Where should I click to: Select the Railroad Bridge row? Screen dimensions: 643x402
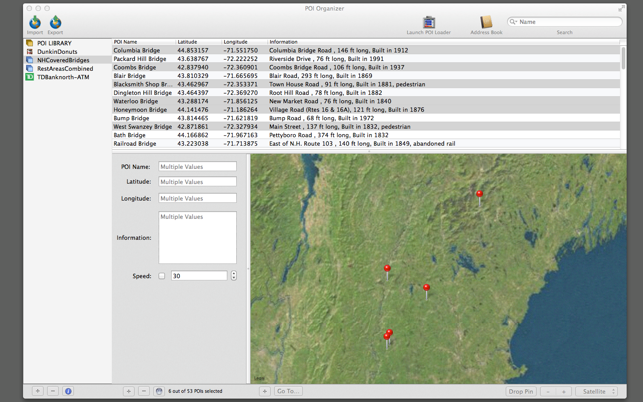click(x=366, y=144)
